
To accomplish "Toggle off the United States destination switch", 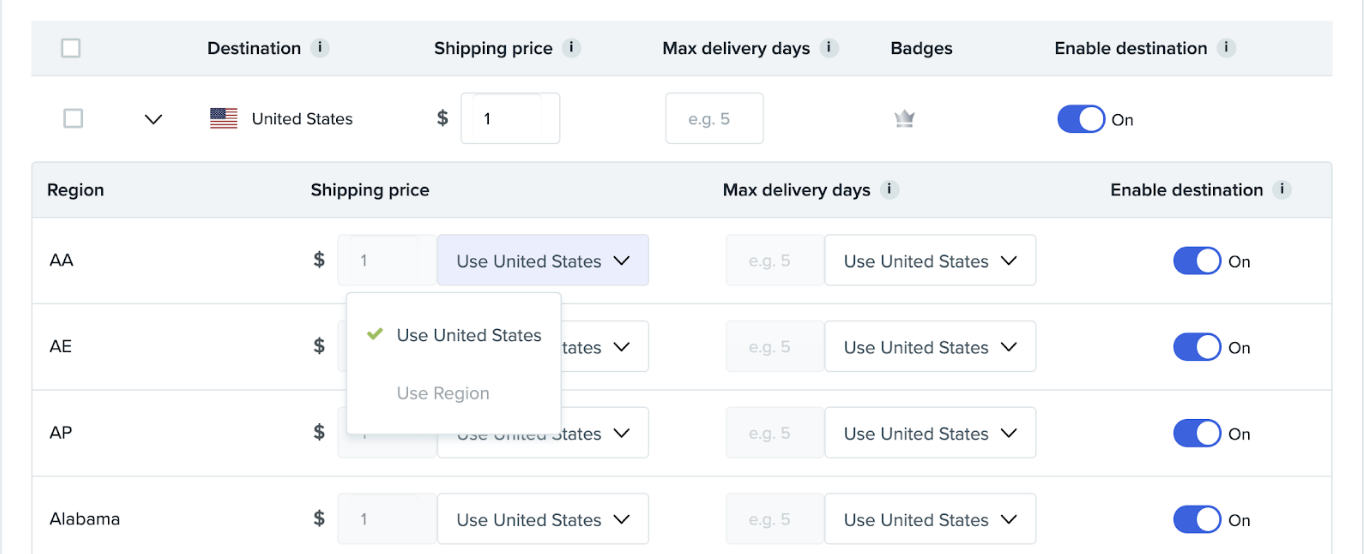I will click(x=1081, y=119).
